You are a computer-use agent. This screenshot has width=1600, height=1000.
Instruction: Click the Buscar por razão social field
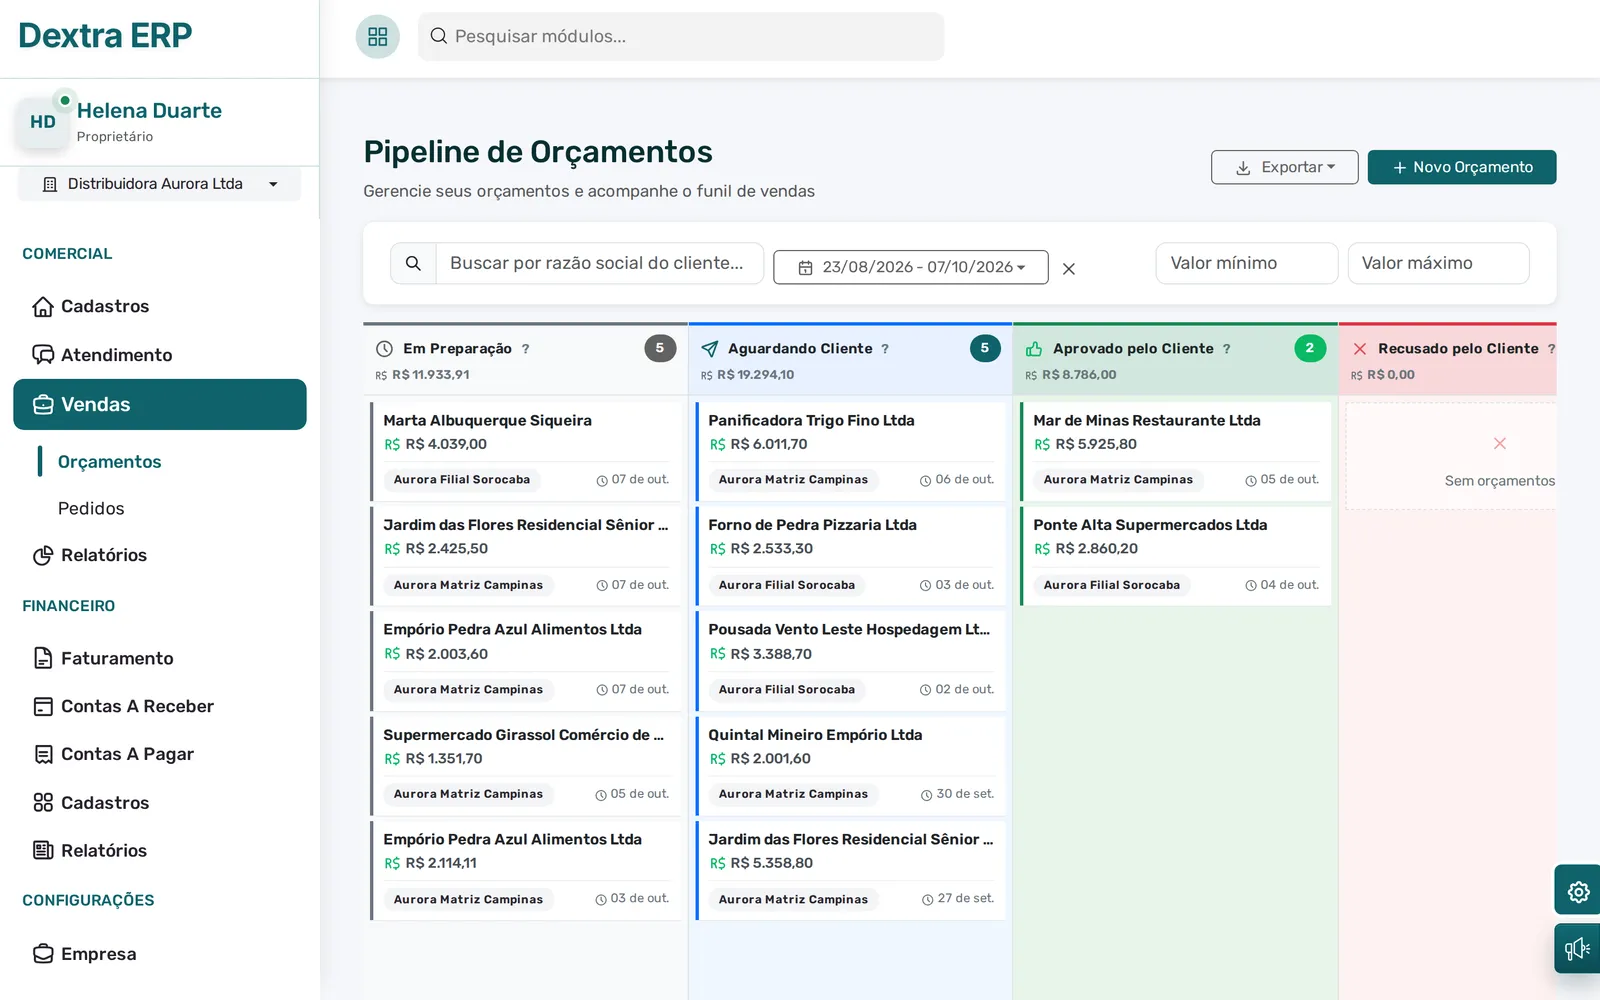(599, 263)
